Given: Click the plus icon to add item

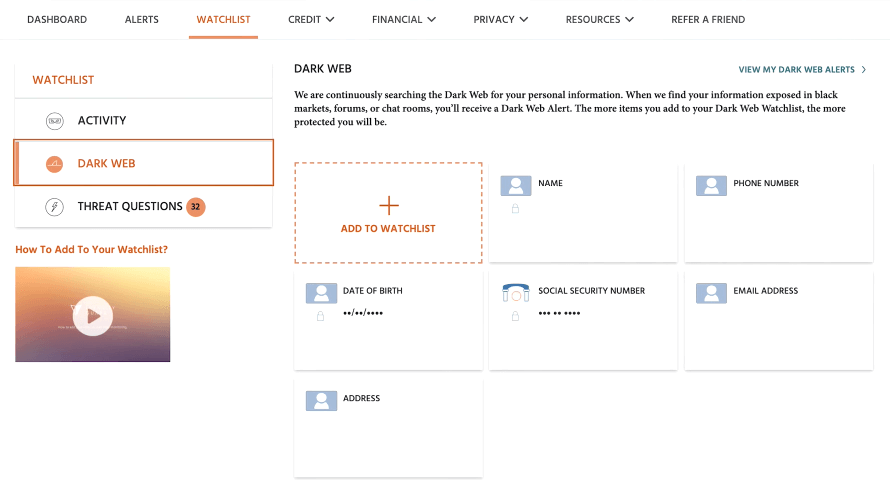Looking at the screenshot, I should [389, 205].
